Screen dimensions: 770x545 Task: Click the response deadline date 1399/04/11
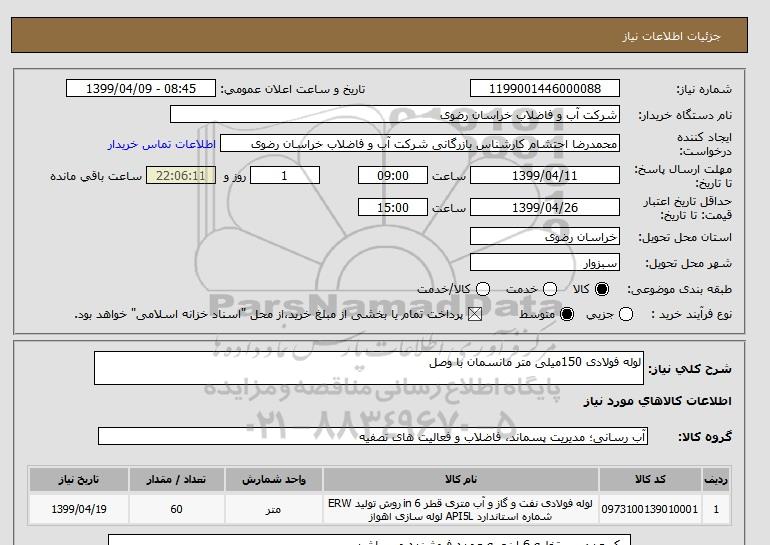click(545, 175)
